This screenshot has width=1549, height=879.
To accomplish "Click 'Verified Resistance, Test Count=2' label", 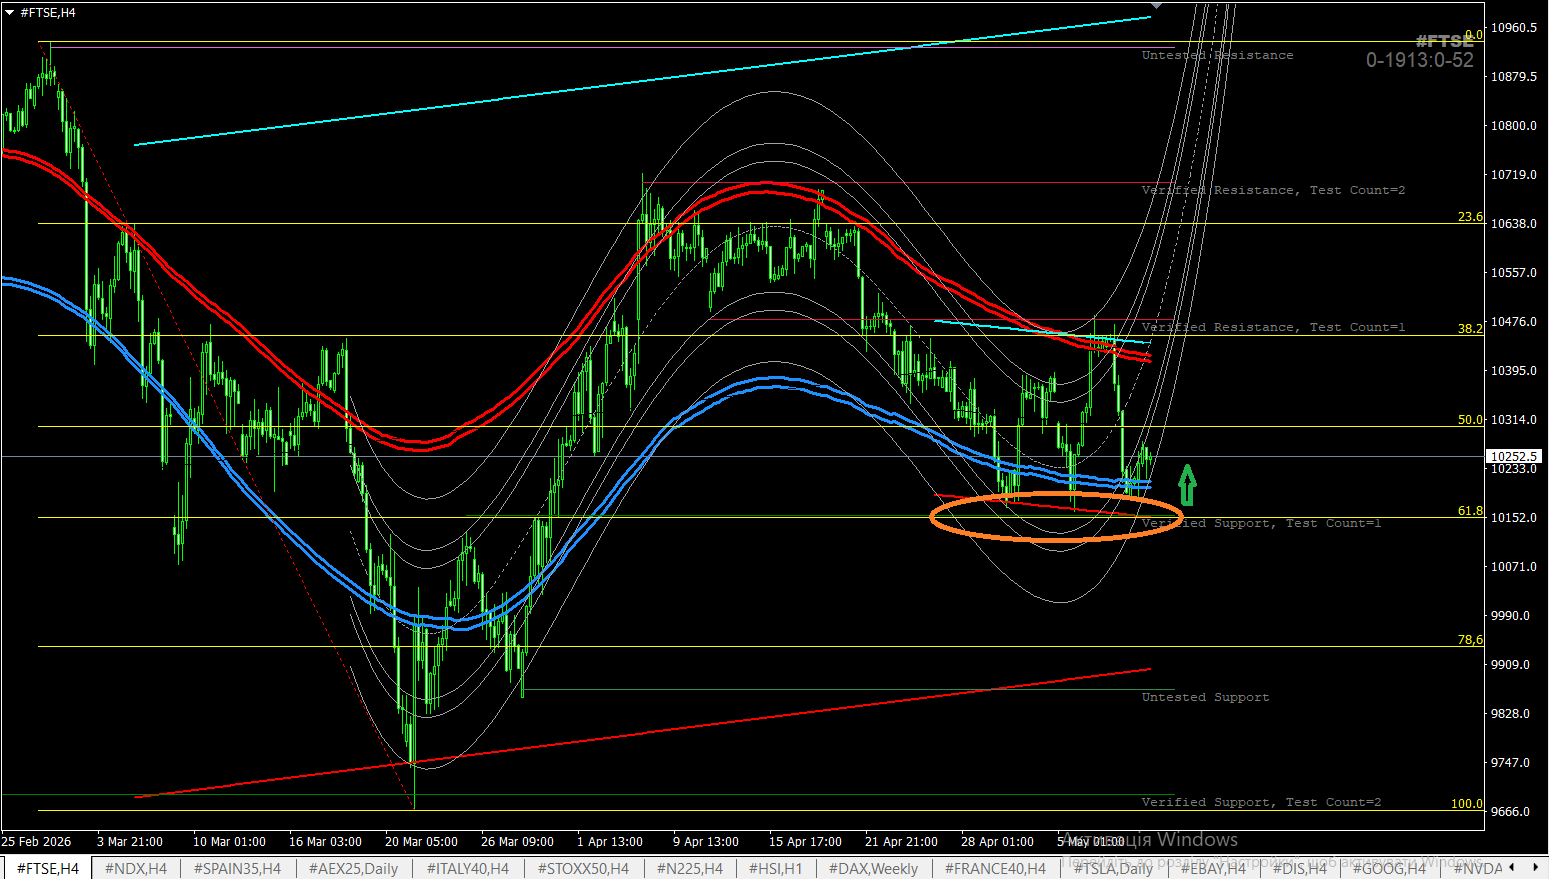I will 1273,190.
